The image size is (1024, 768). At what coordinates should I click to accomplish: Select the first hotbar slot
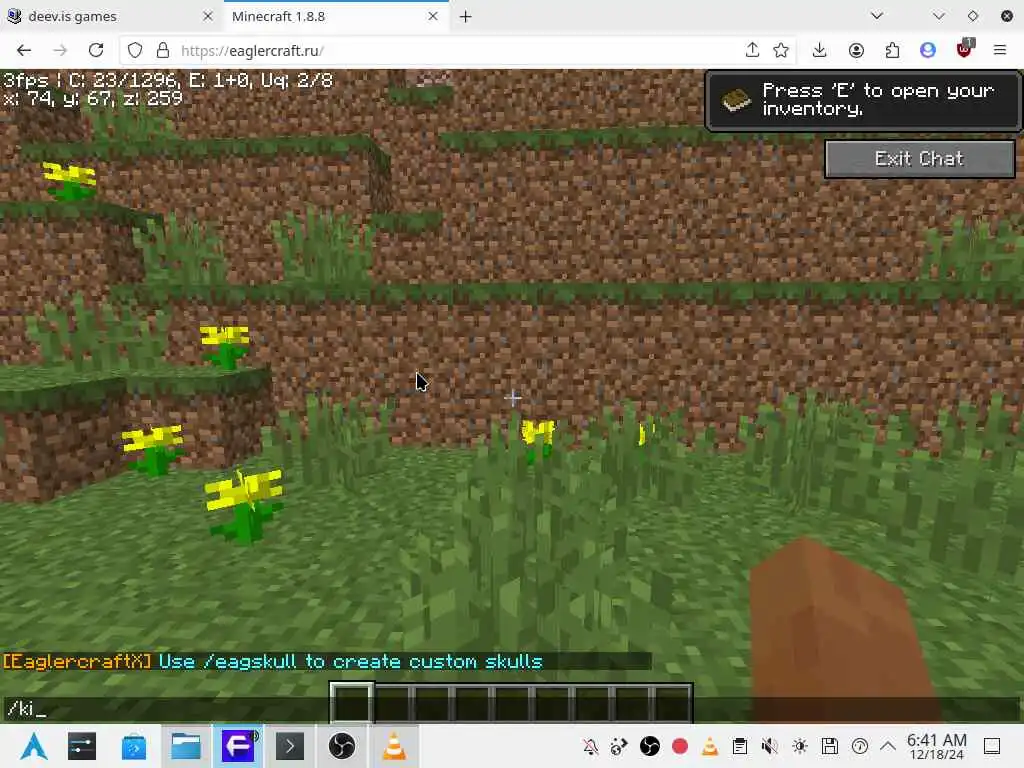tap(352, 703)
